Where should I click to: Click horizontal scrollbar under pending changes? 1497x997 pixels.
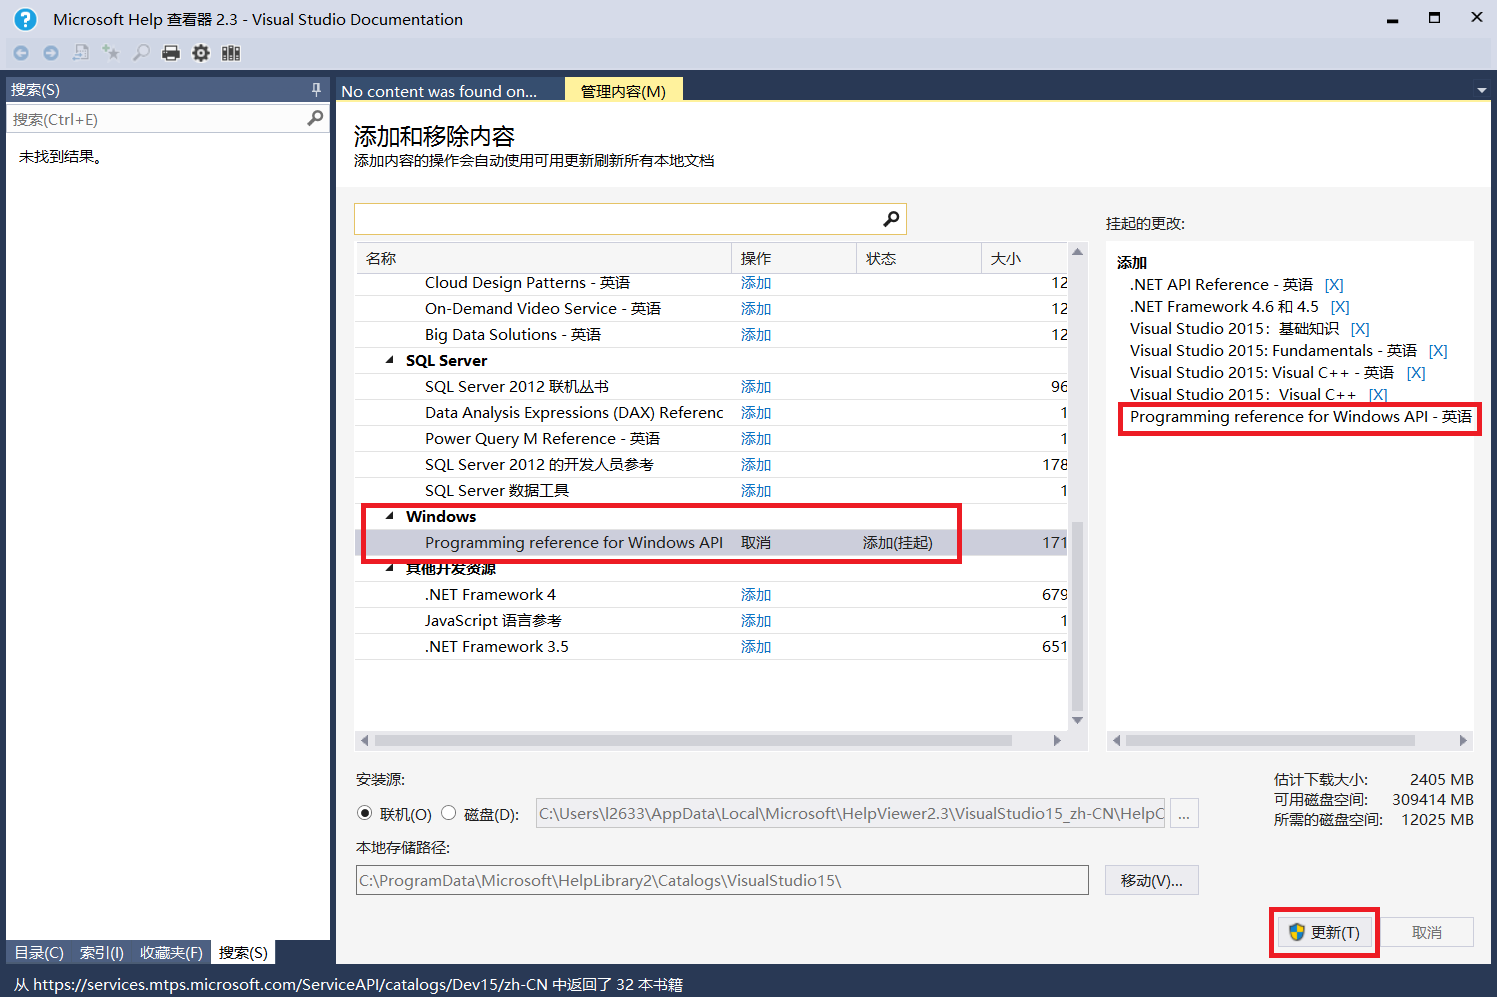click(1269, 740)
